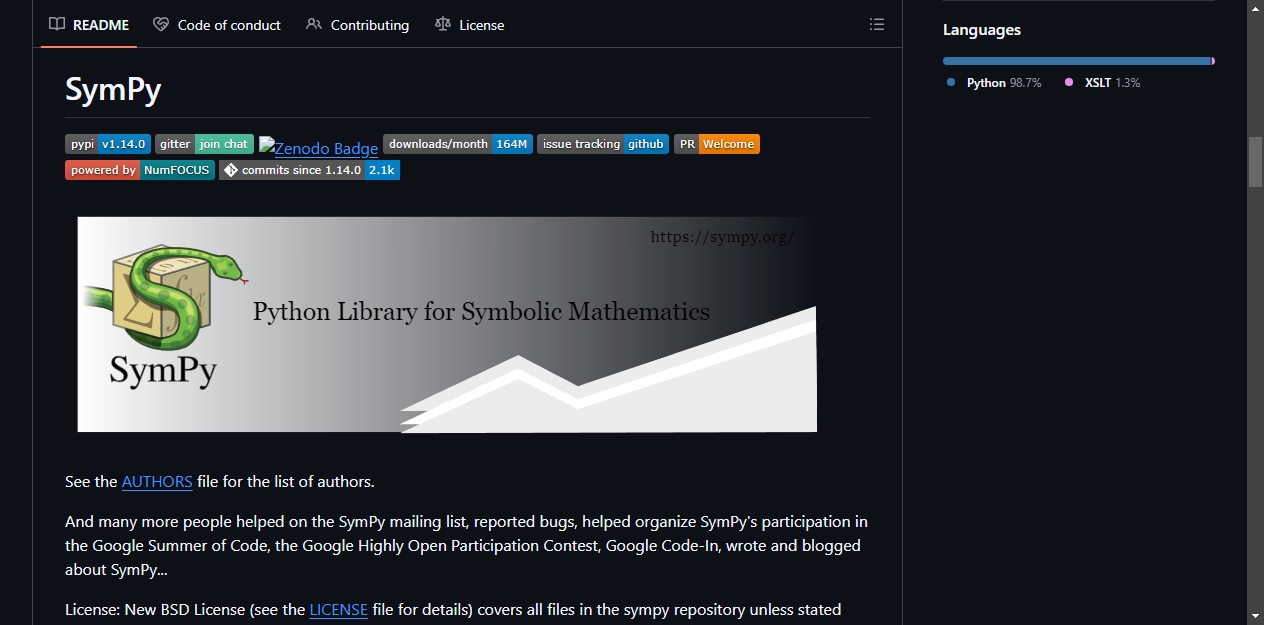The width and height of the screenshot is (1264, 625).
Task: Click the SymPy banner image
Action: click(x=447, y=324)
